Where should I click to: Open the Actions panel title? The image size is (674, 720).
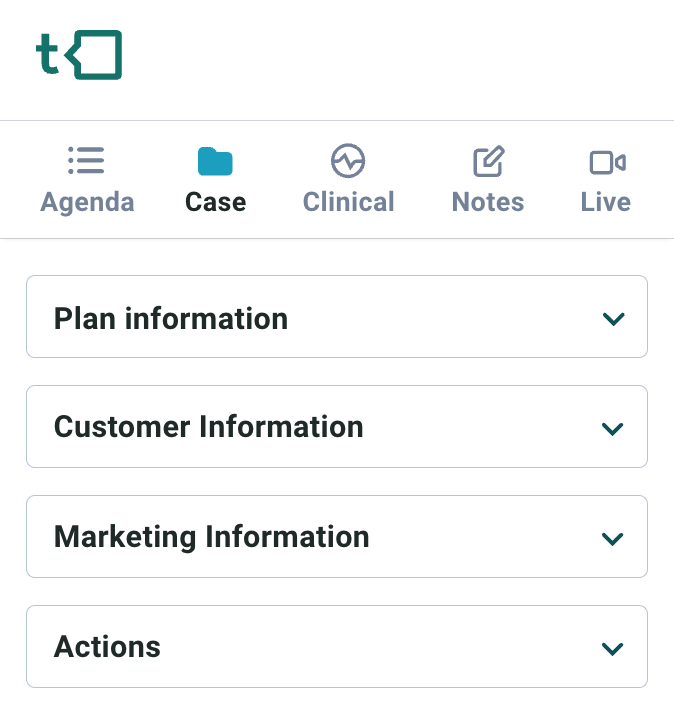107,647
